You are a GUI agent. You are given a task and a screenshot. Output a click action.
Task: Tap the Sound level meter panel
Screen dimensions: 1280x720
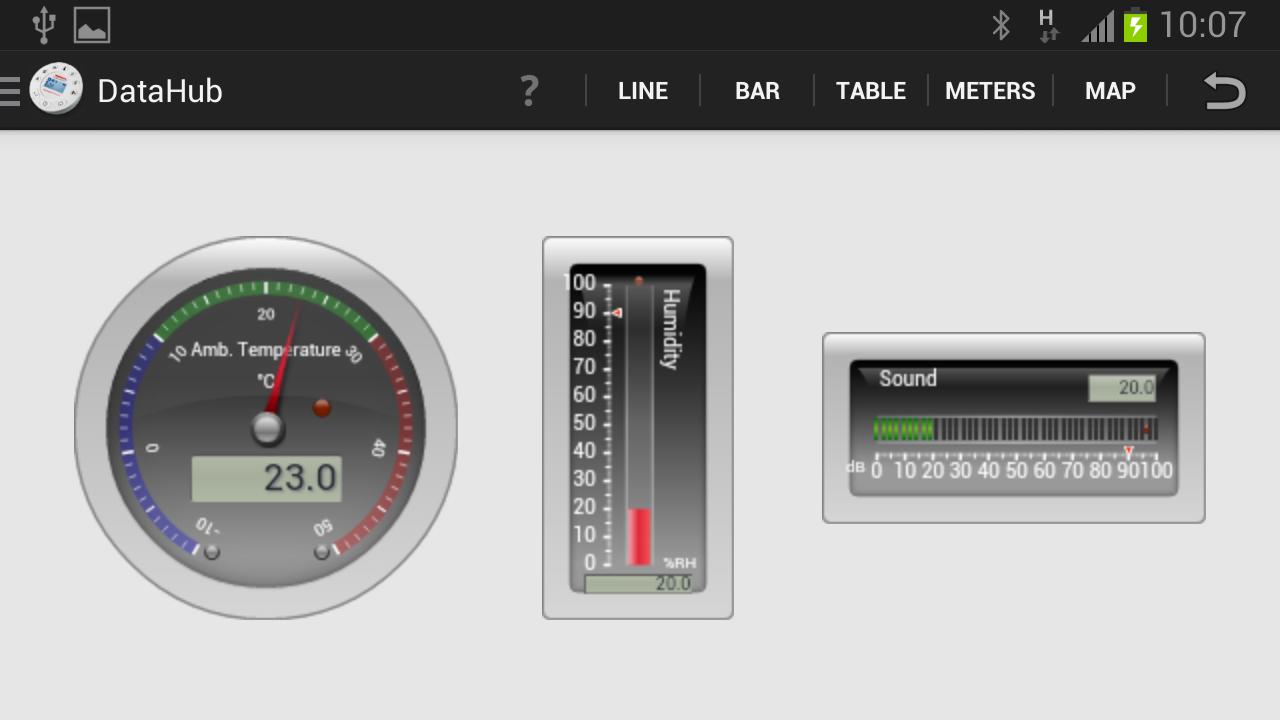1014,428
